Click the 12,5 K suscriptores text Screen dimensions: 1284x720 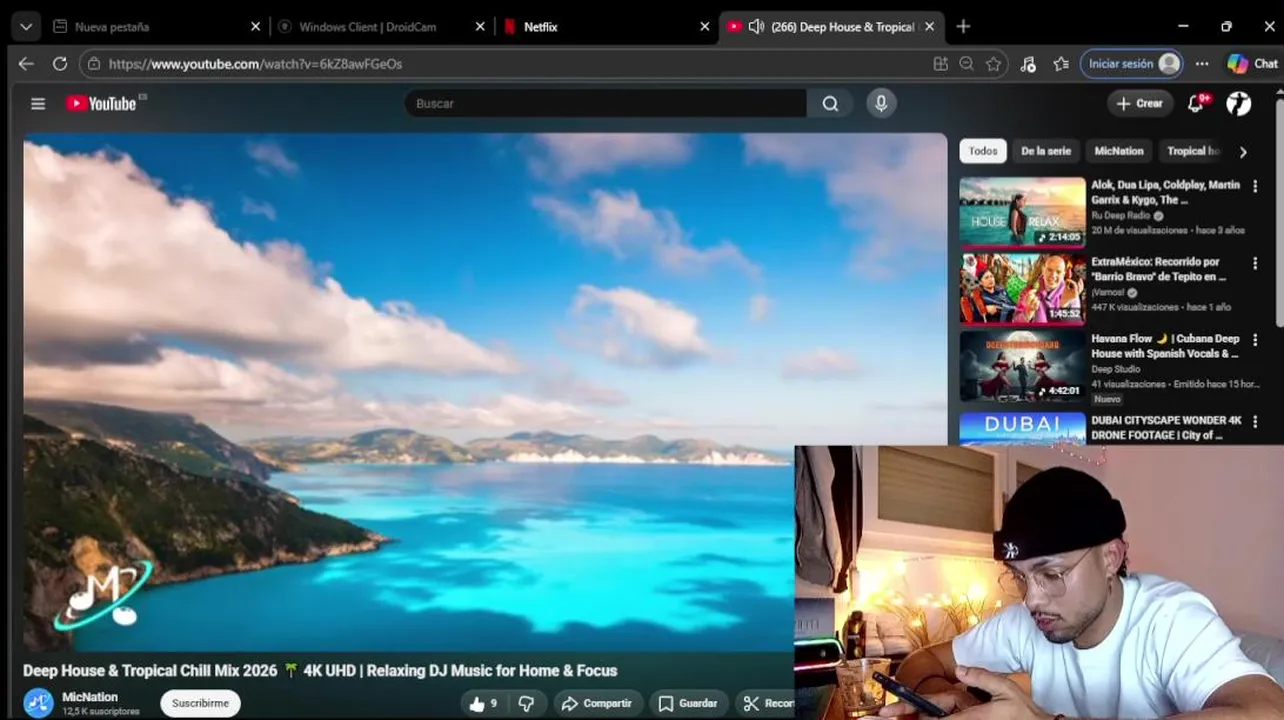[x=100, y=711]
